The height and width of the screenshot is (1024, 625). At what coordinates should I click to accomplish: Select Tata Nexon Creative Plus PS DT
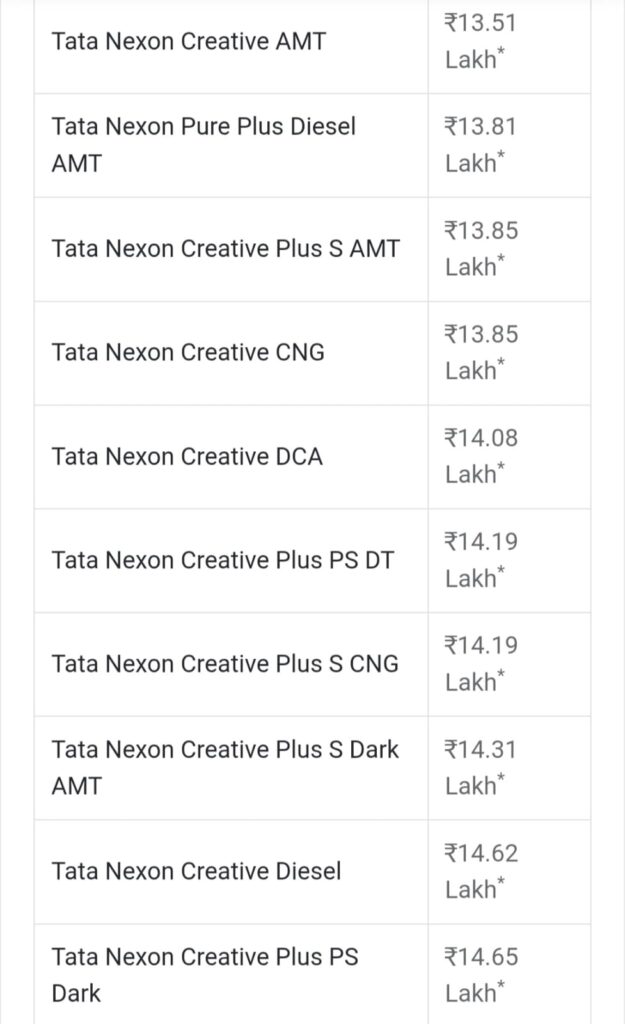223,560
